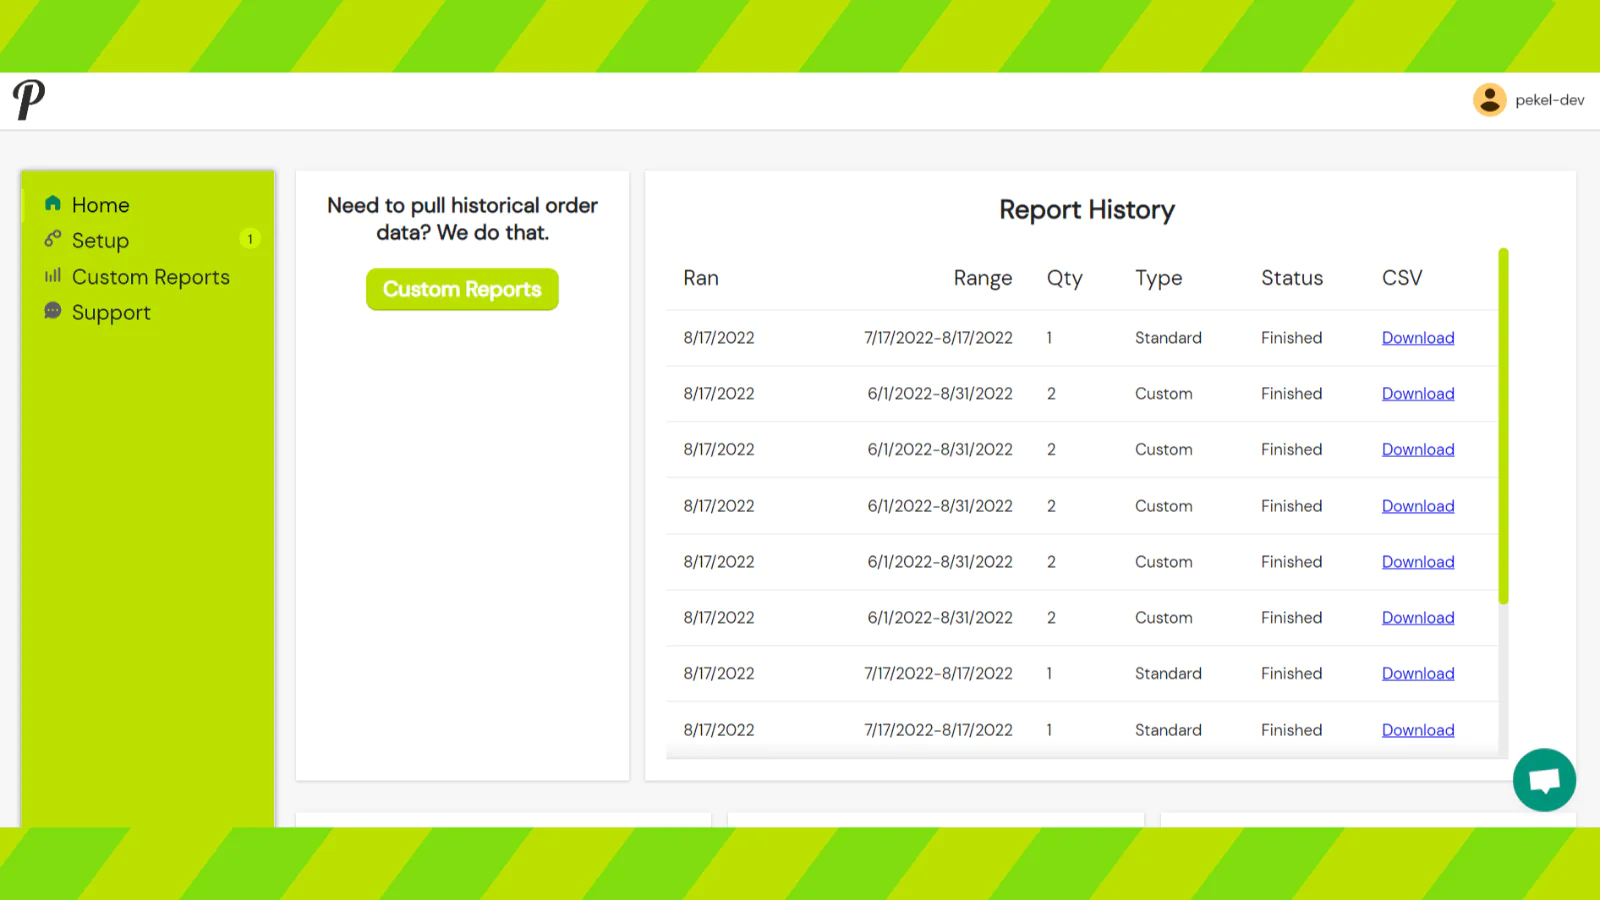Image resolution: width=1600 pixels, height=900 pixels.
Task: Click the Report History scrollbar
Action: (1503, 426)
